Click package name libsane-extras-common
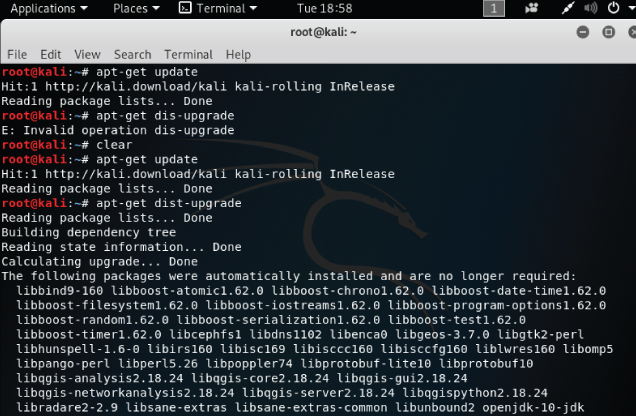 [311, 407]
